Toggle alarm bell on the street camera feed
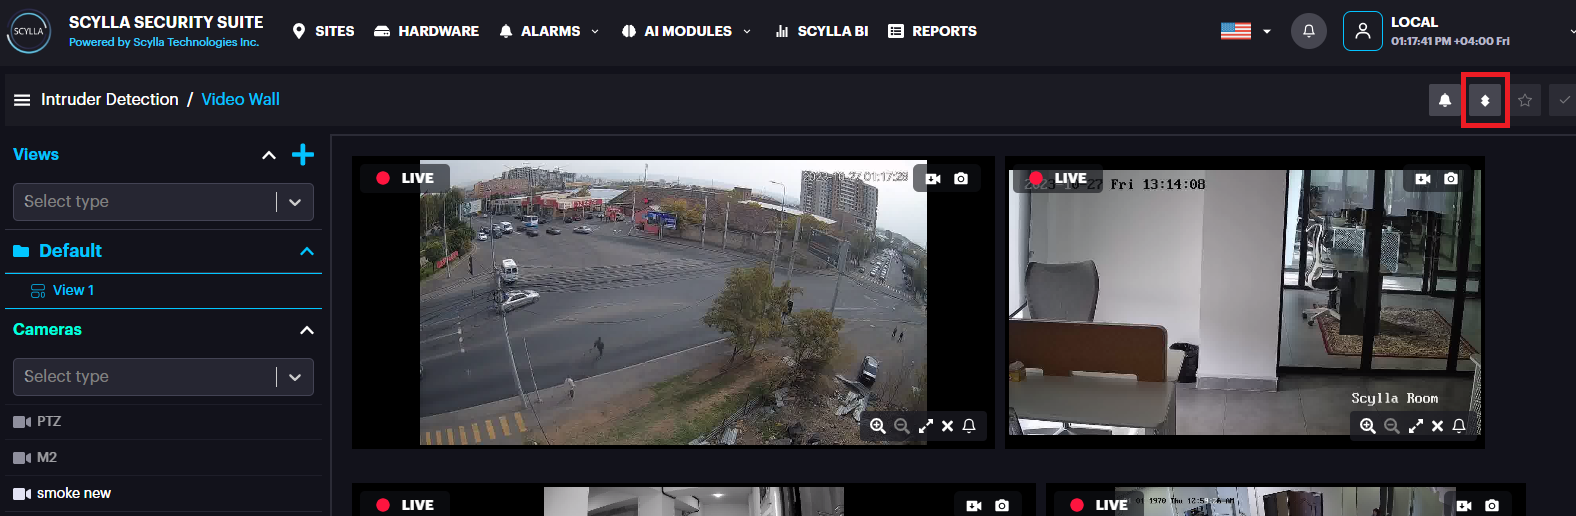Screen dimensions: 1576x516 coord(969,426)
